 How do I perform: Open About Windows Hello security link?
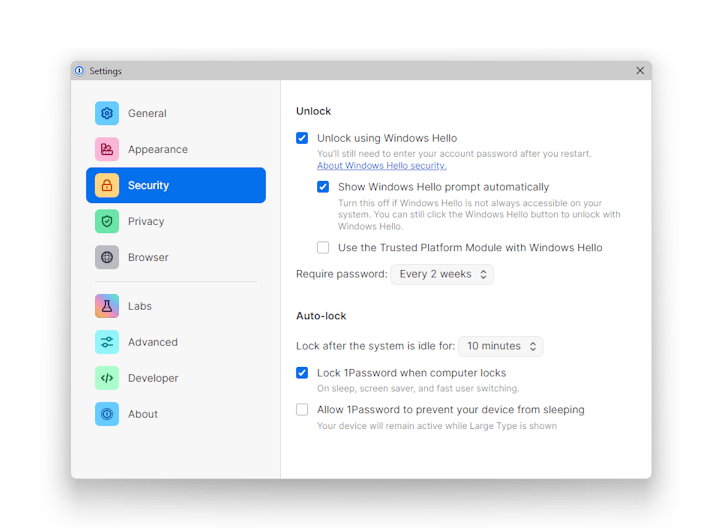(381, 165)
